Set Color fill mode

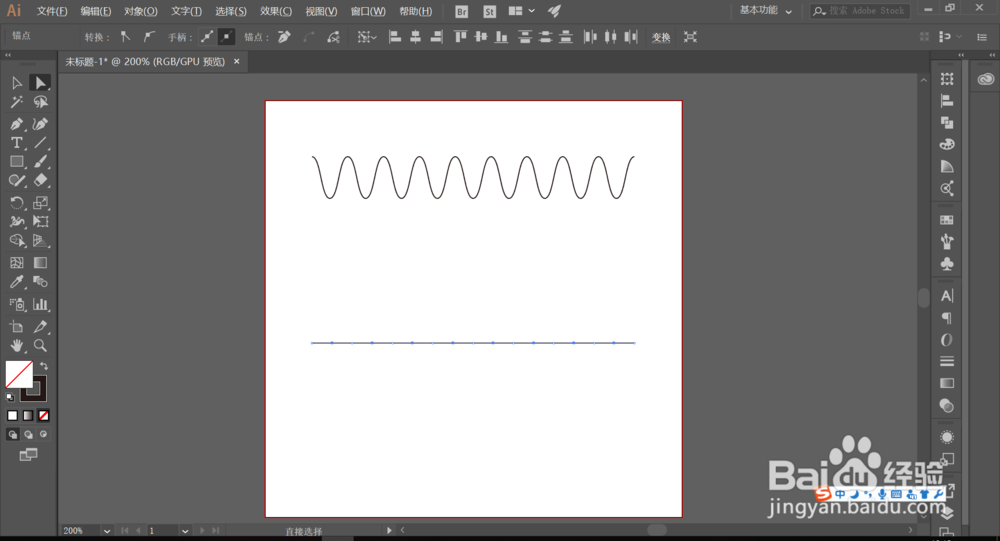tap(12, 415)
